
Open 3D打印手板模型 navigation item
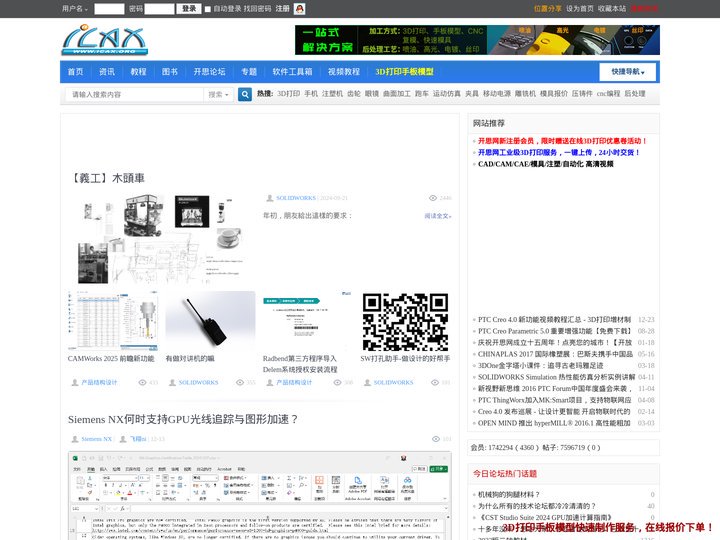(x=404, y=72)
